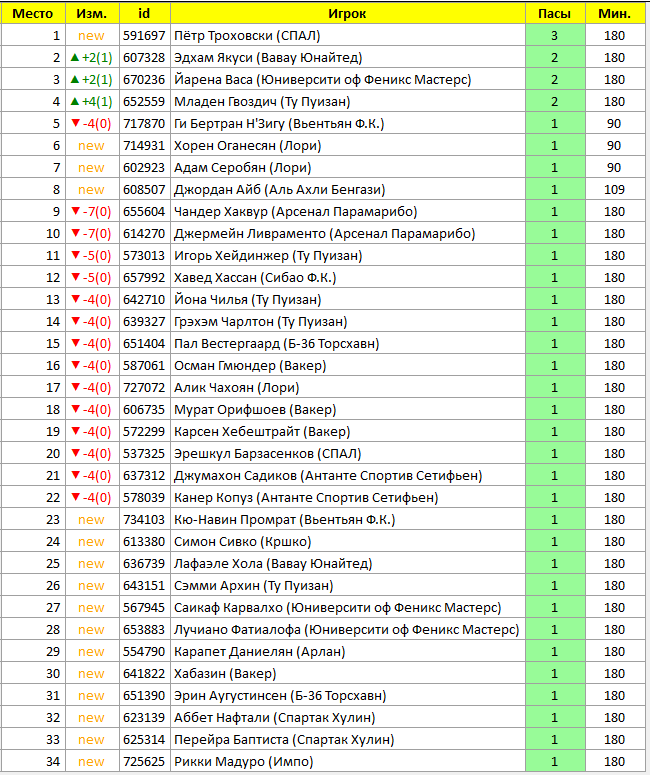Select player Адам Серобян (Лори)
Screen dimensions: 650x775
[x=242, y=168]
